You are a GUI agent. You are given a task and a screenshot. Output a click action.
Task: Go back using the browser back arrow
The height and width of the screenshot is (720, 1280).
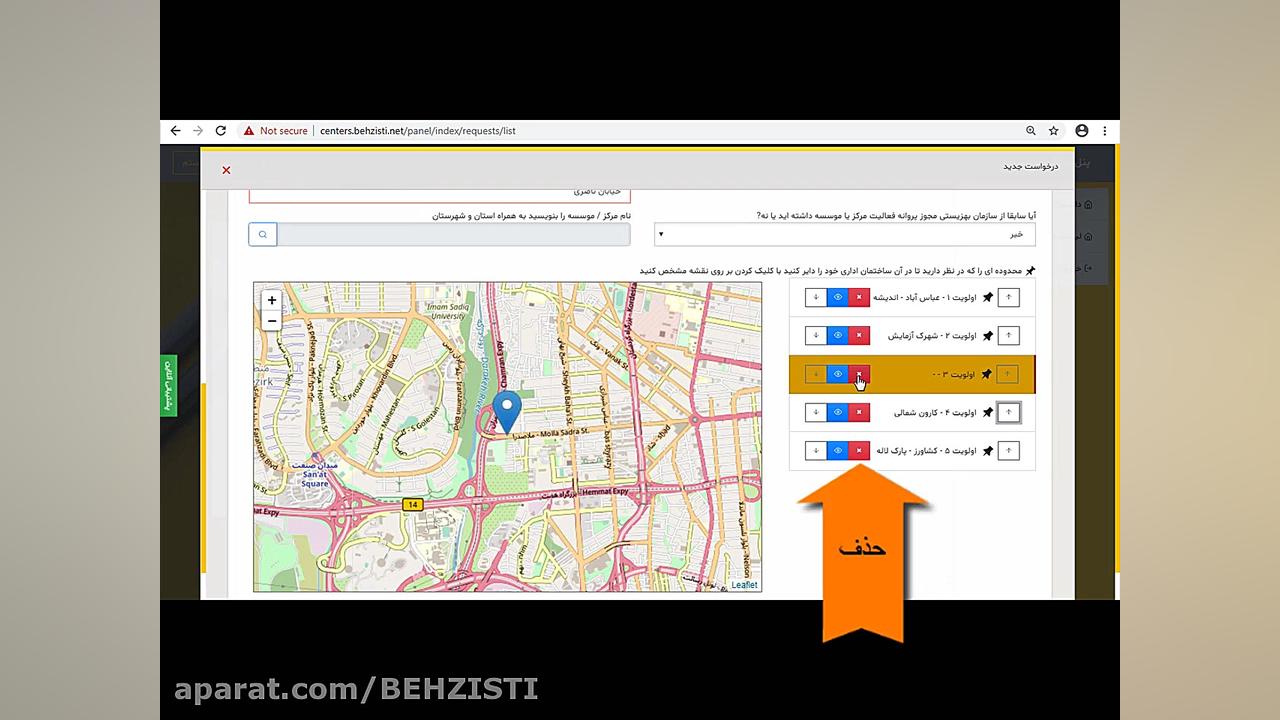click(175, 131)
